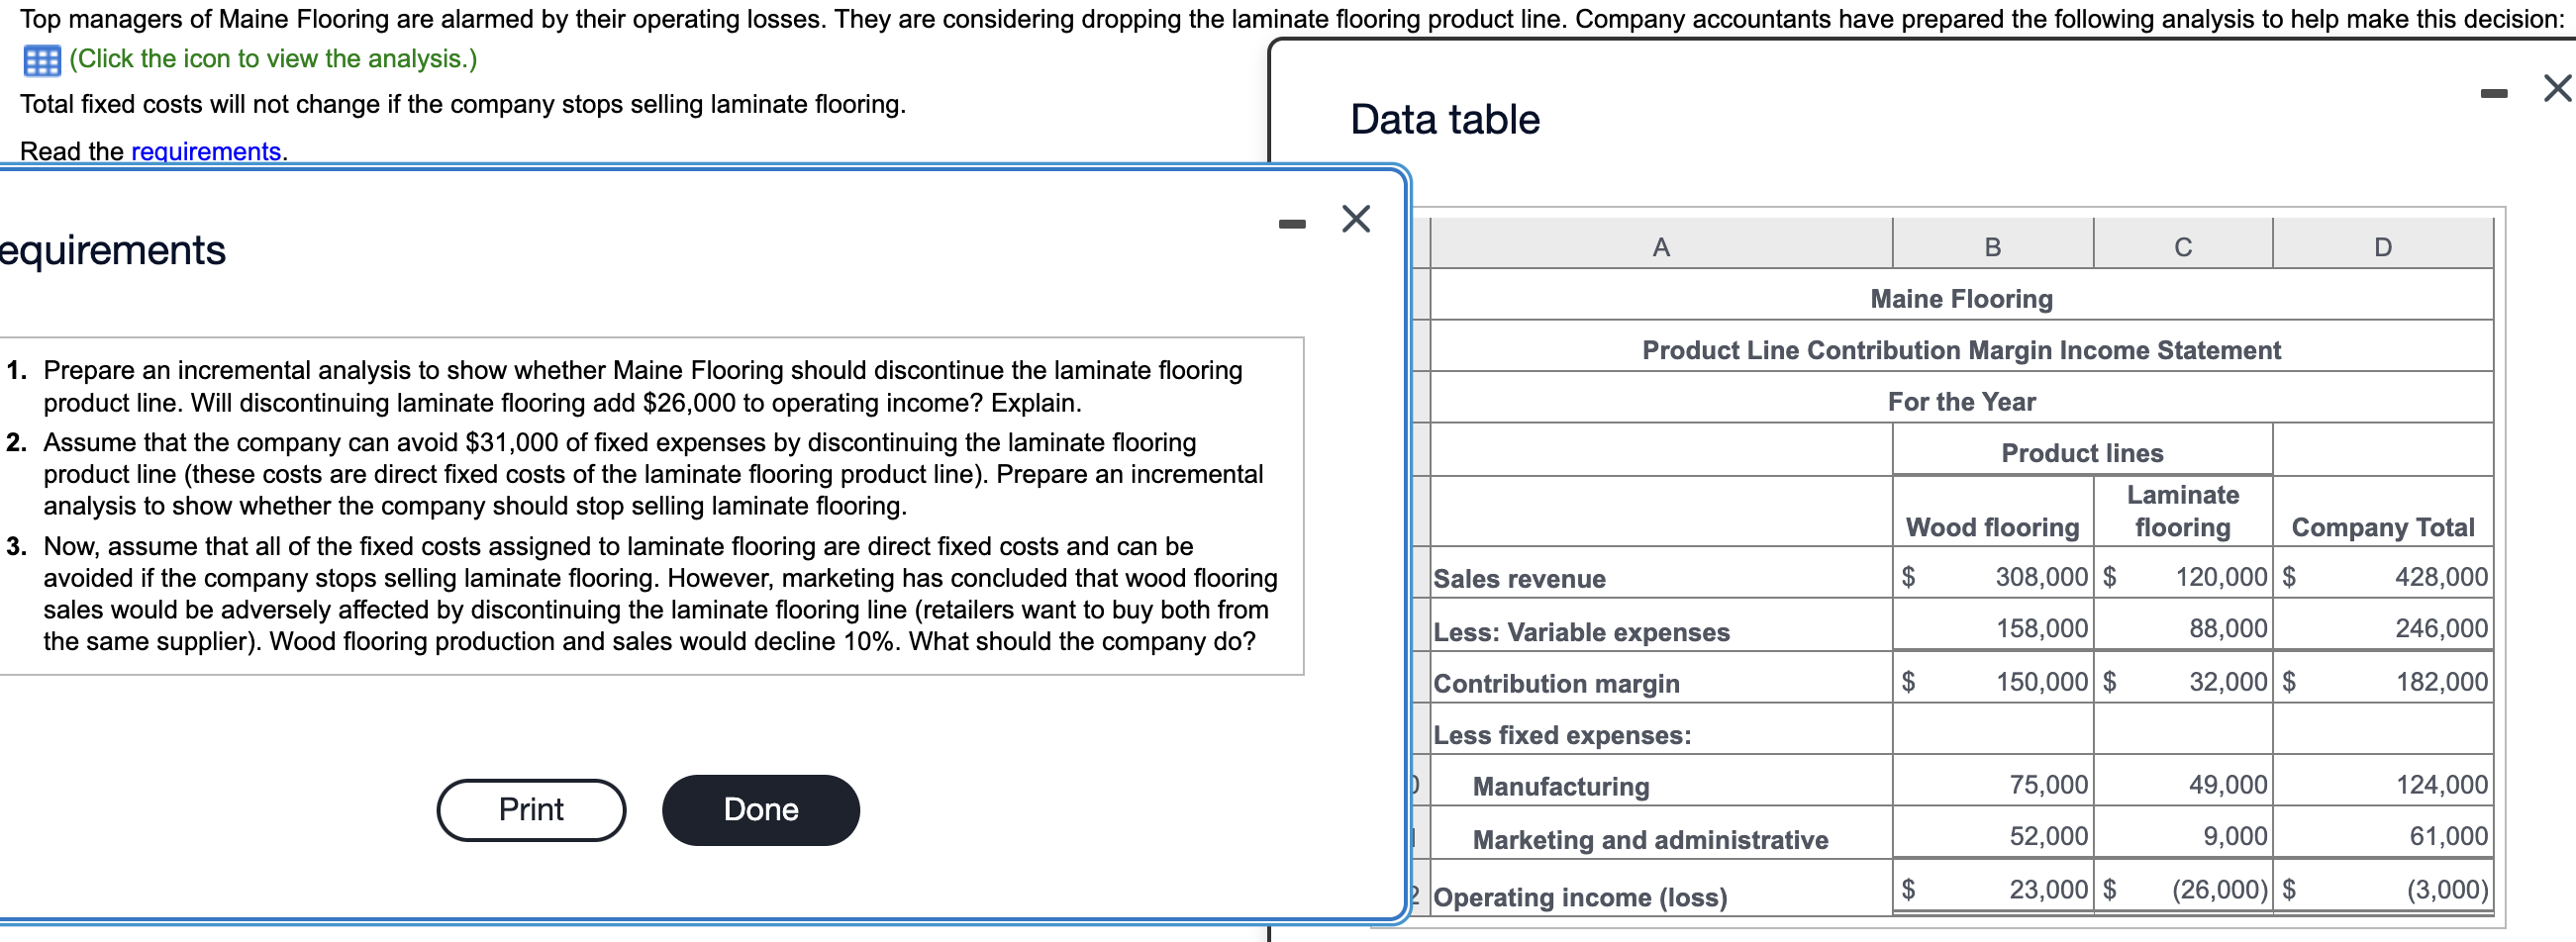Select total manufacturing cost 124,000
This screenshot has height=942, width=2576.
(x=2441, y=783)
